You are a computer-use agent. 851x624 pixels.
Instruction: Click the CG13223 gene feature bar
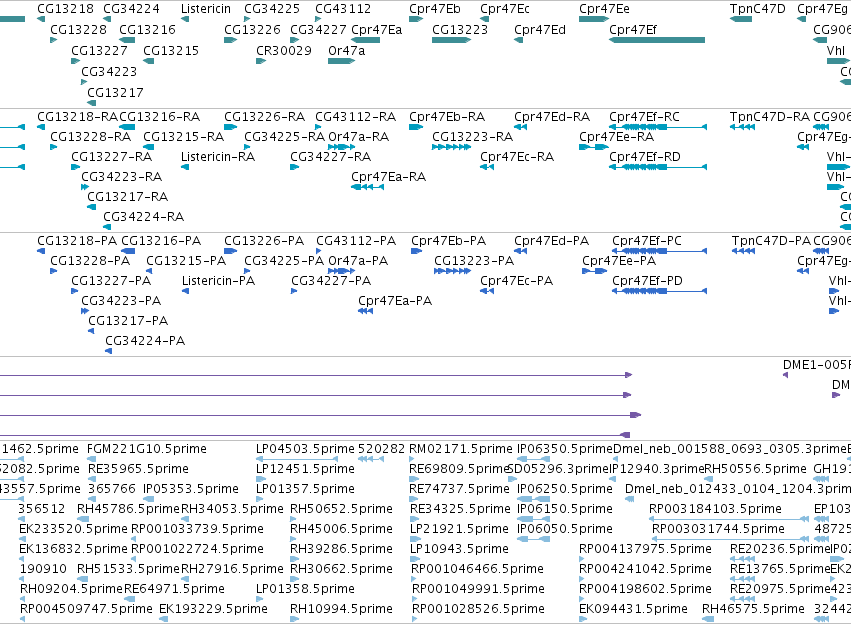coord(451,40)
